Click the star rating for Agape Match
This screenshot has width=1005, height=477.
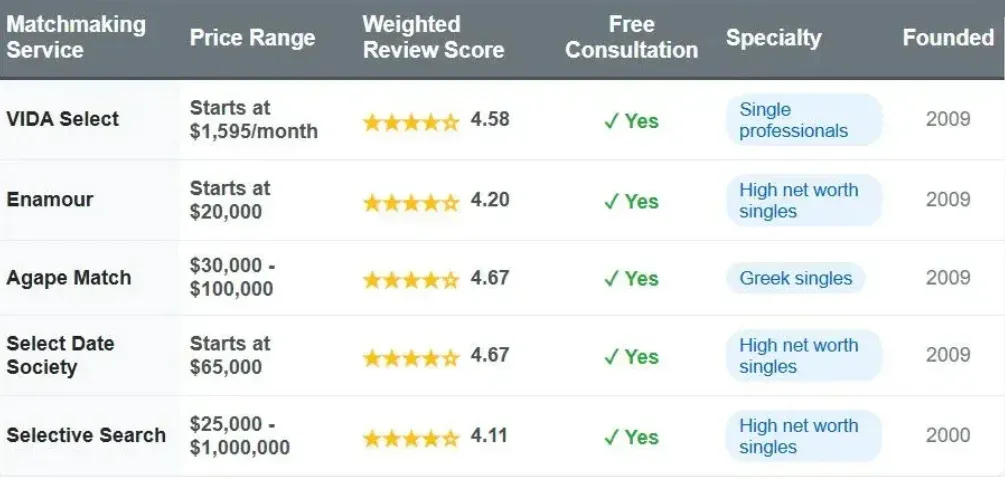[x=411, y=279]
